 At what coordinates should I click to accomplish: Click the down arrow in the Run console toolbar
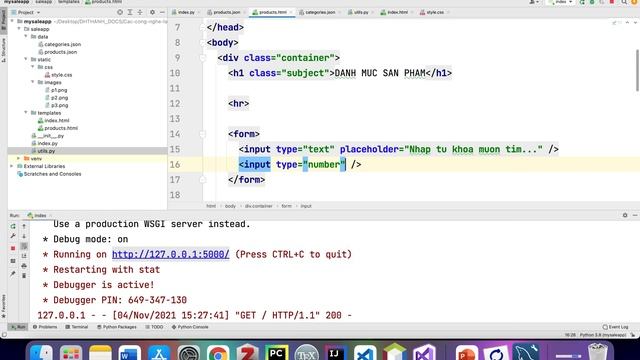click(24, 236)
